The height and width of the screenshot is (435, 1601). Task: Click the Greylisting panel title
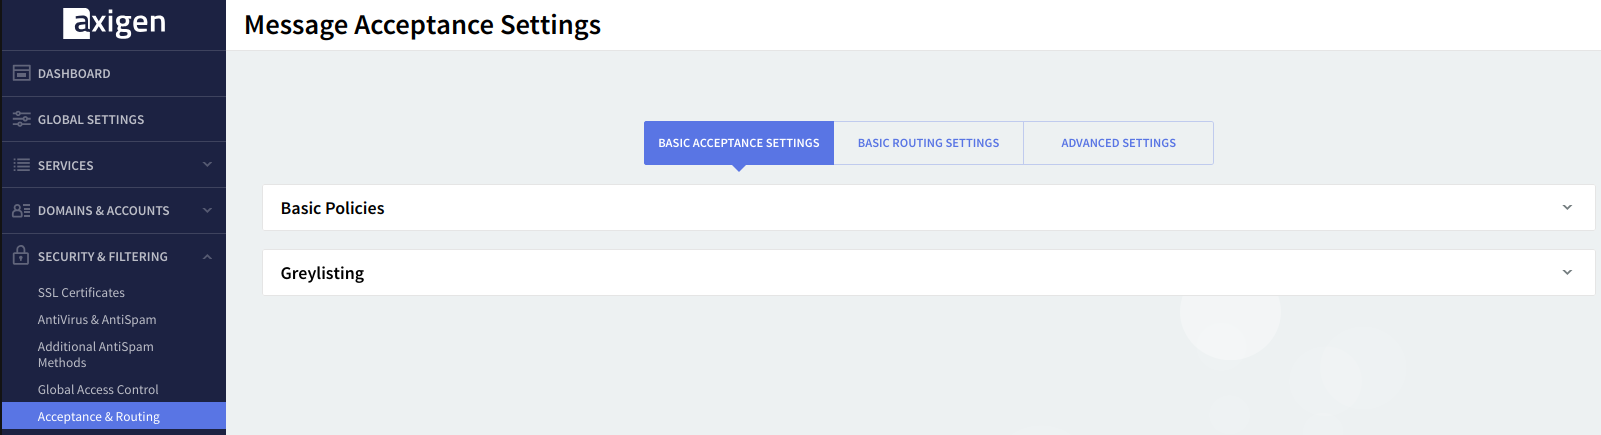pos(322,273)
